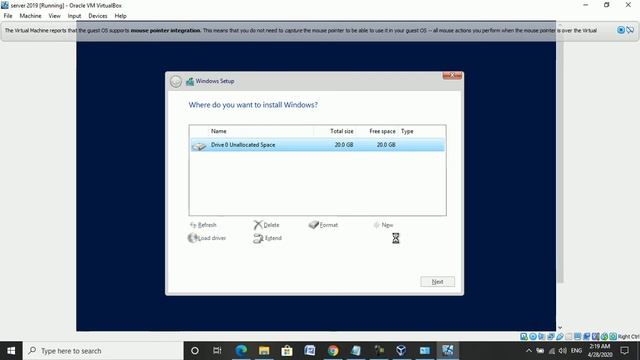Open Microsoft Store from the taskbar
The width and height of the screenshot is (640, 360).
(x=287, y=351)
